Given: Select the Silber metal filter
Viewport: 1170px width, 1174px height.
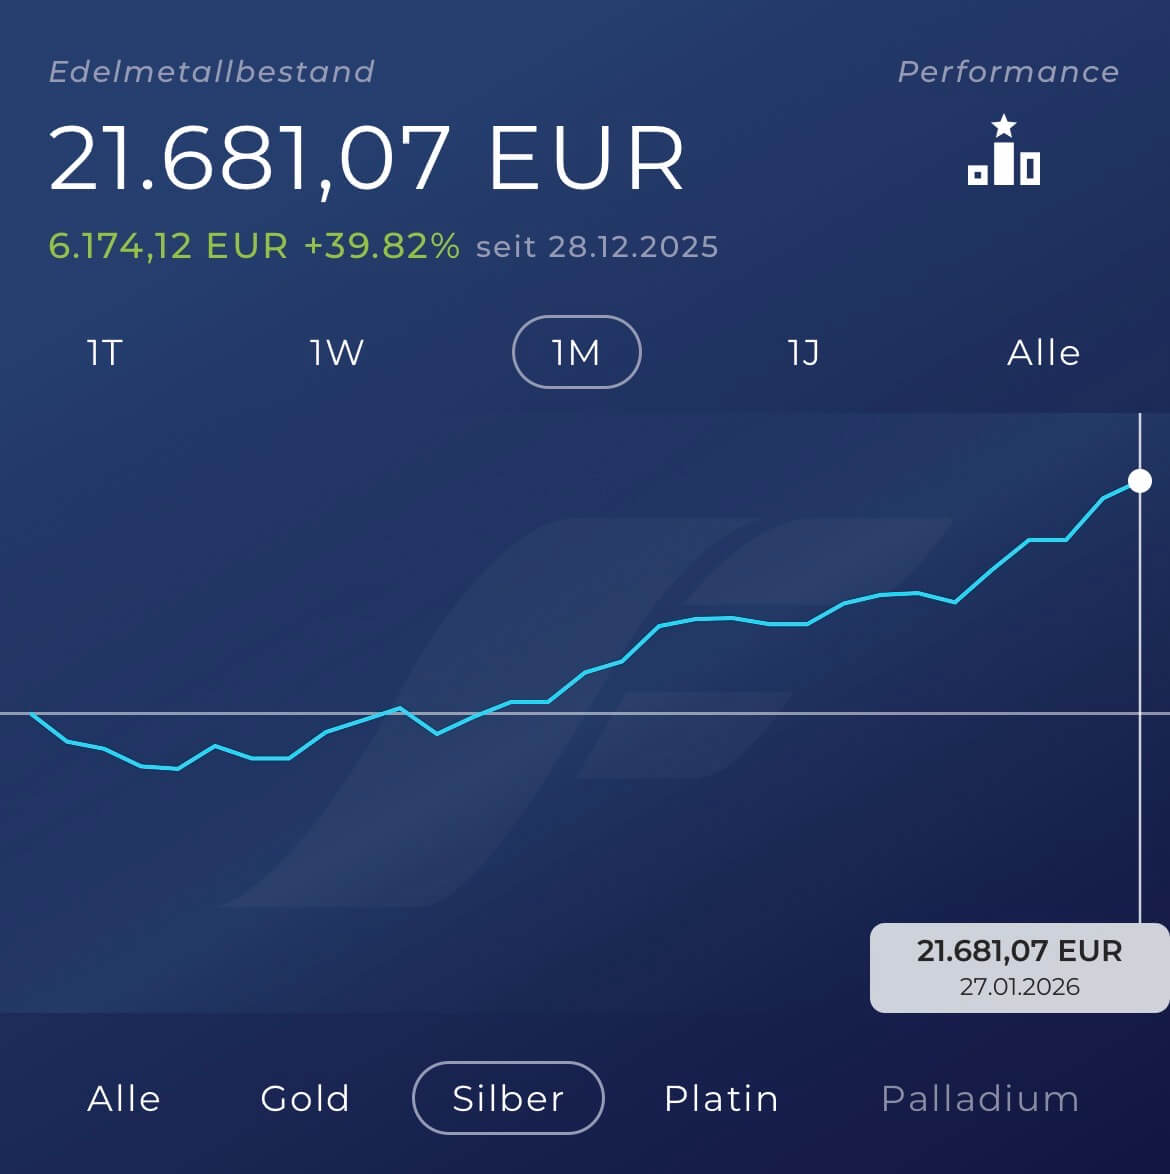Looking at the screenshot, I should click(x=508, y=1098).
